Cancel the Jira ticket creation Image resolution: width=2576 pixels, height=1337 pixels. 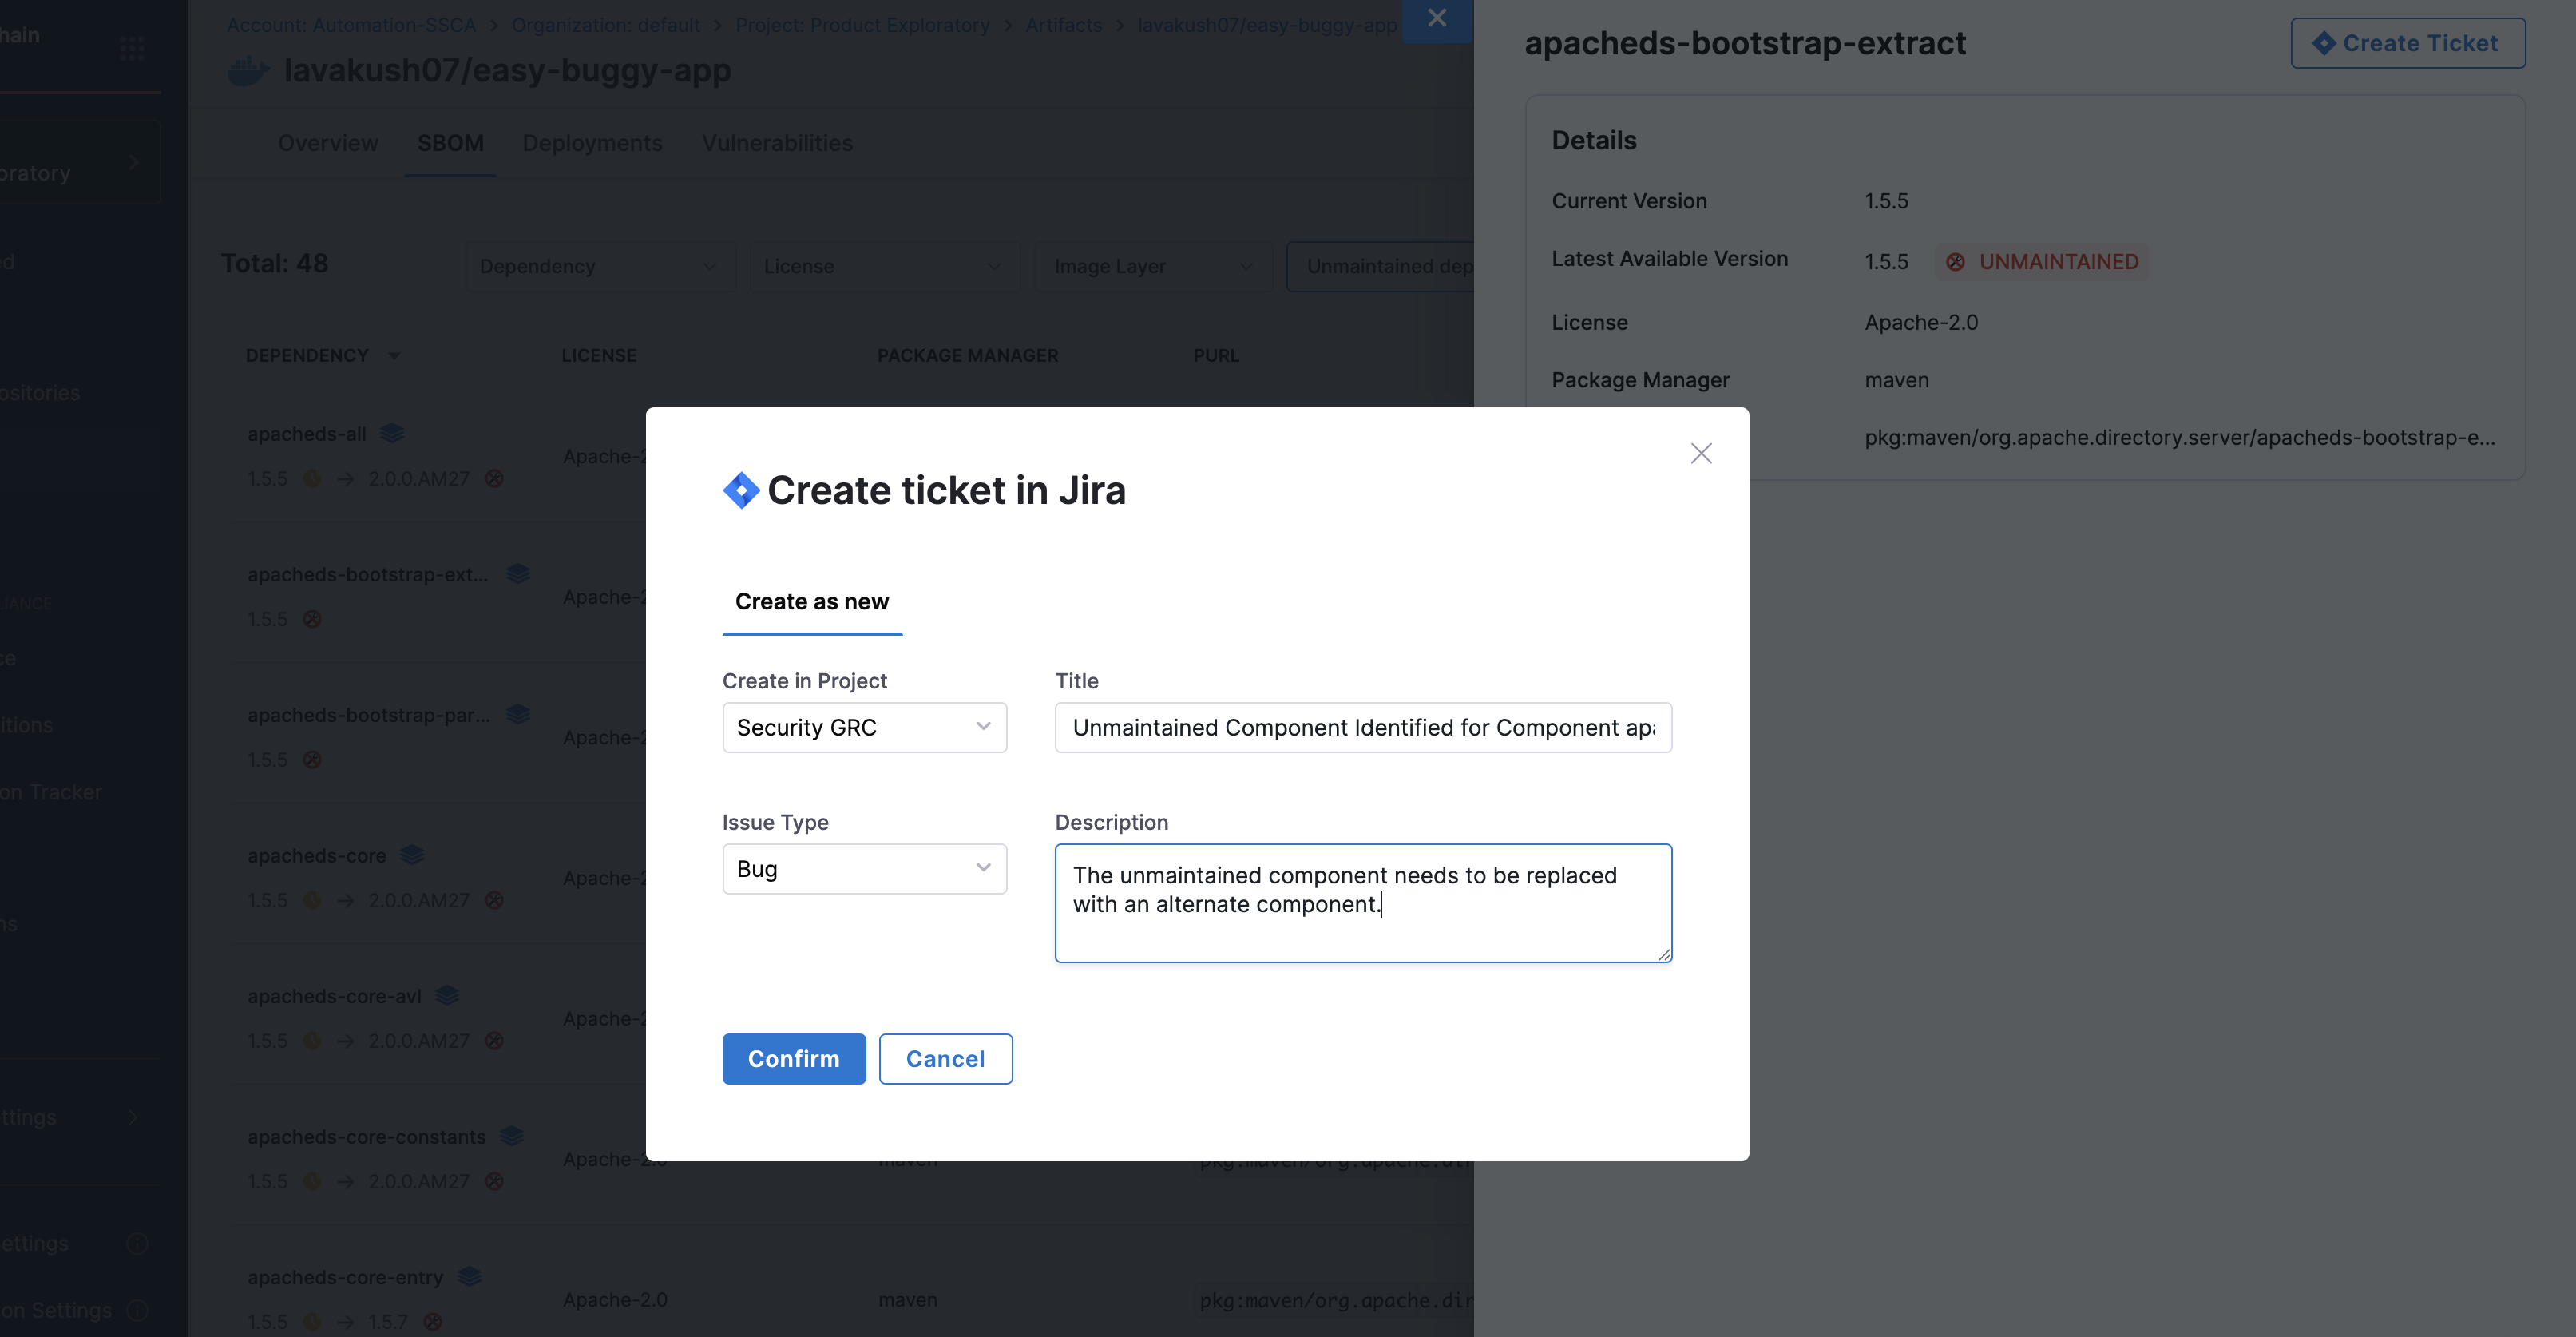pos(945,1058)
